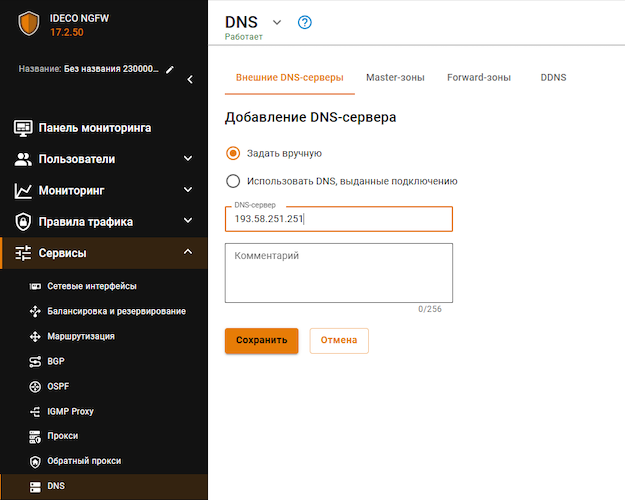This screenshot has width=625, height=500.
Task: Expand the Пользователи menu section
Action: [188, 159]
